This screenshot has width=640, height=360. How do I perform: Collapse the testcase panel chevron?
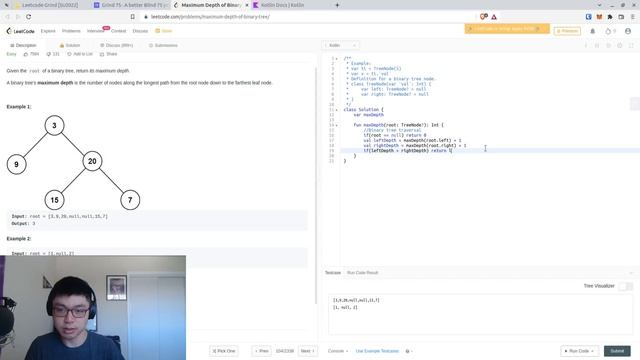[631, 273]
